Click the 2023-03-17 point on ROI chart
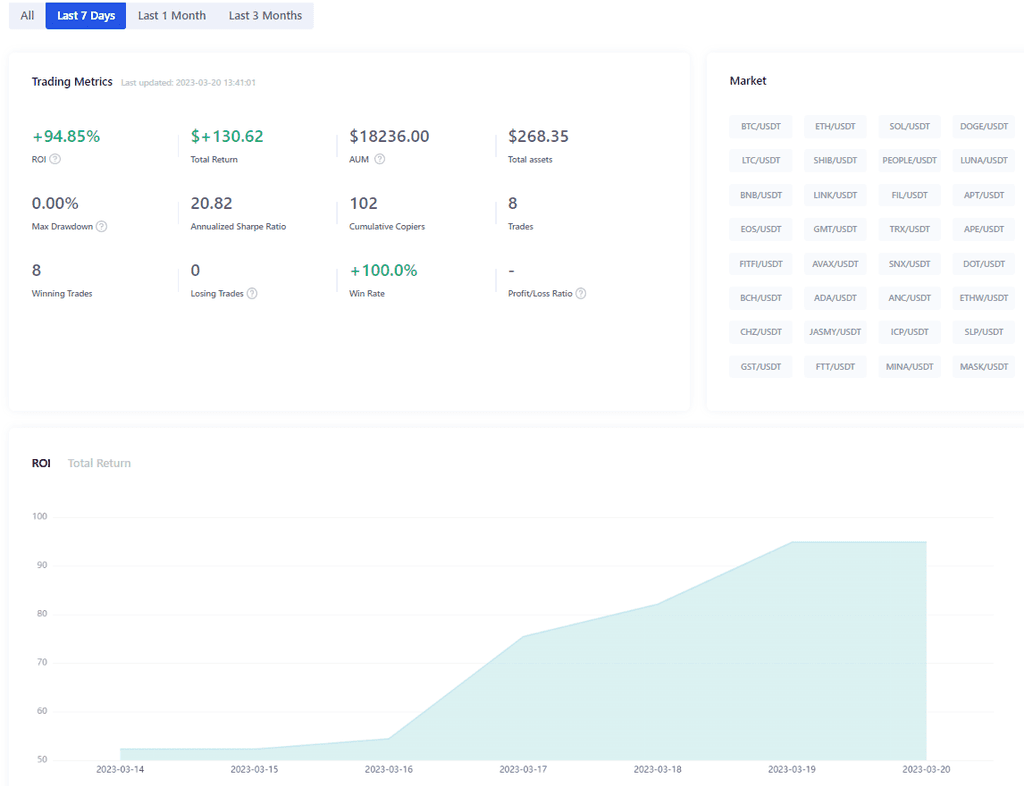The height and width of the screenshot is (786, 1024). click(524, 636)
